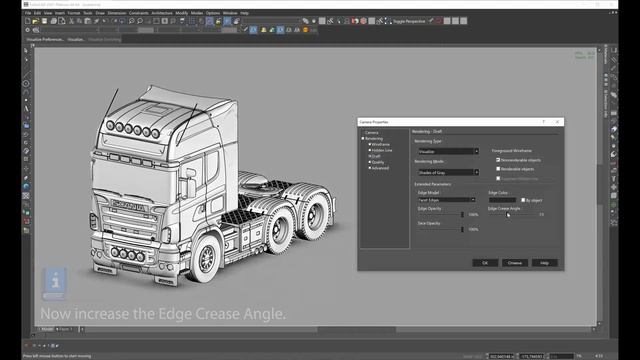Open the Architecture menu
The image size is (640, 360).
tap(162, 13)
